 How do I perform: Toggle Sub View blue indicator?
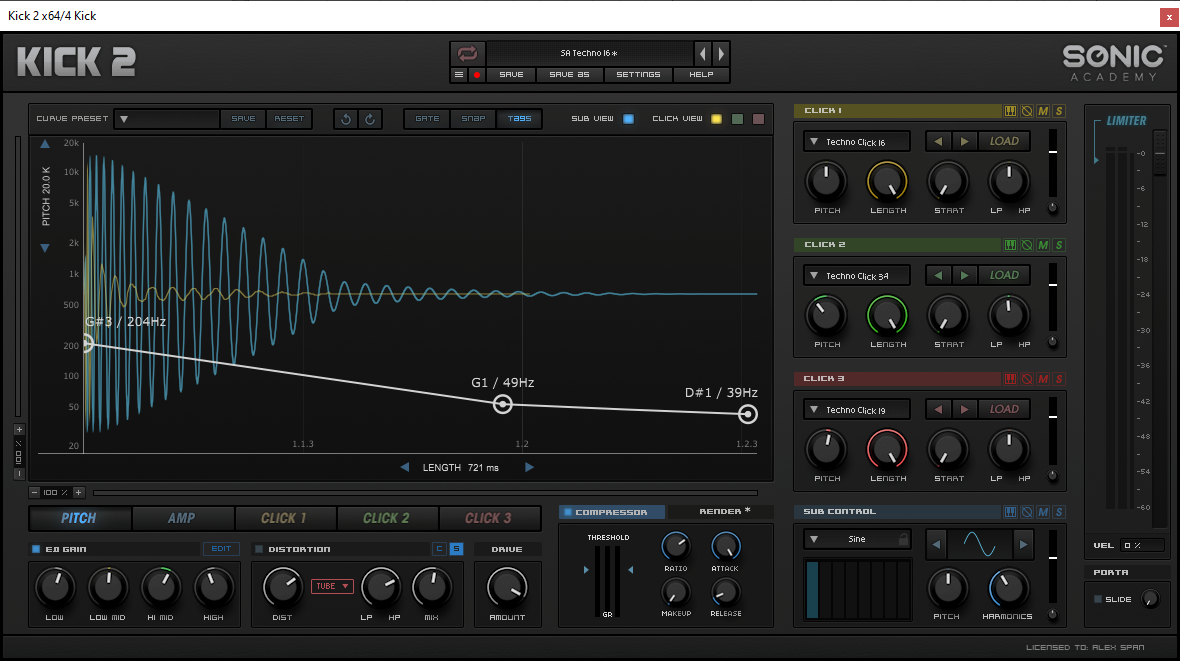point(628,119)
